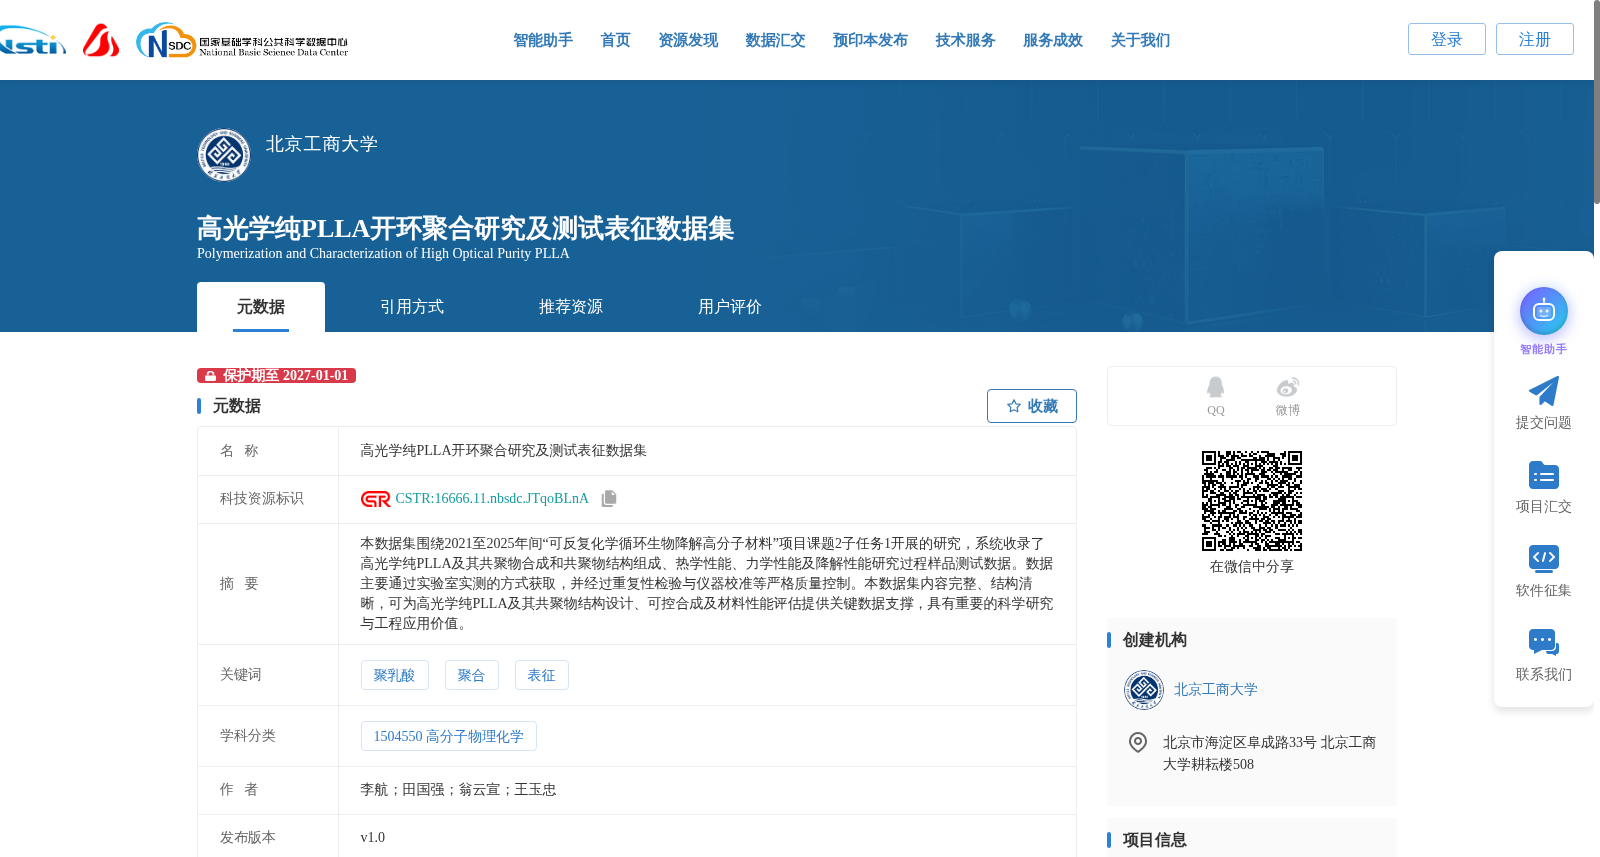Screen dimensions: 1600x857
Task: Copy the CSTR identifier with the copy icon
Action: [609, 498]
